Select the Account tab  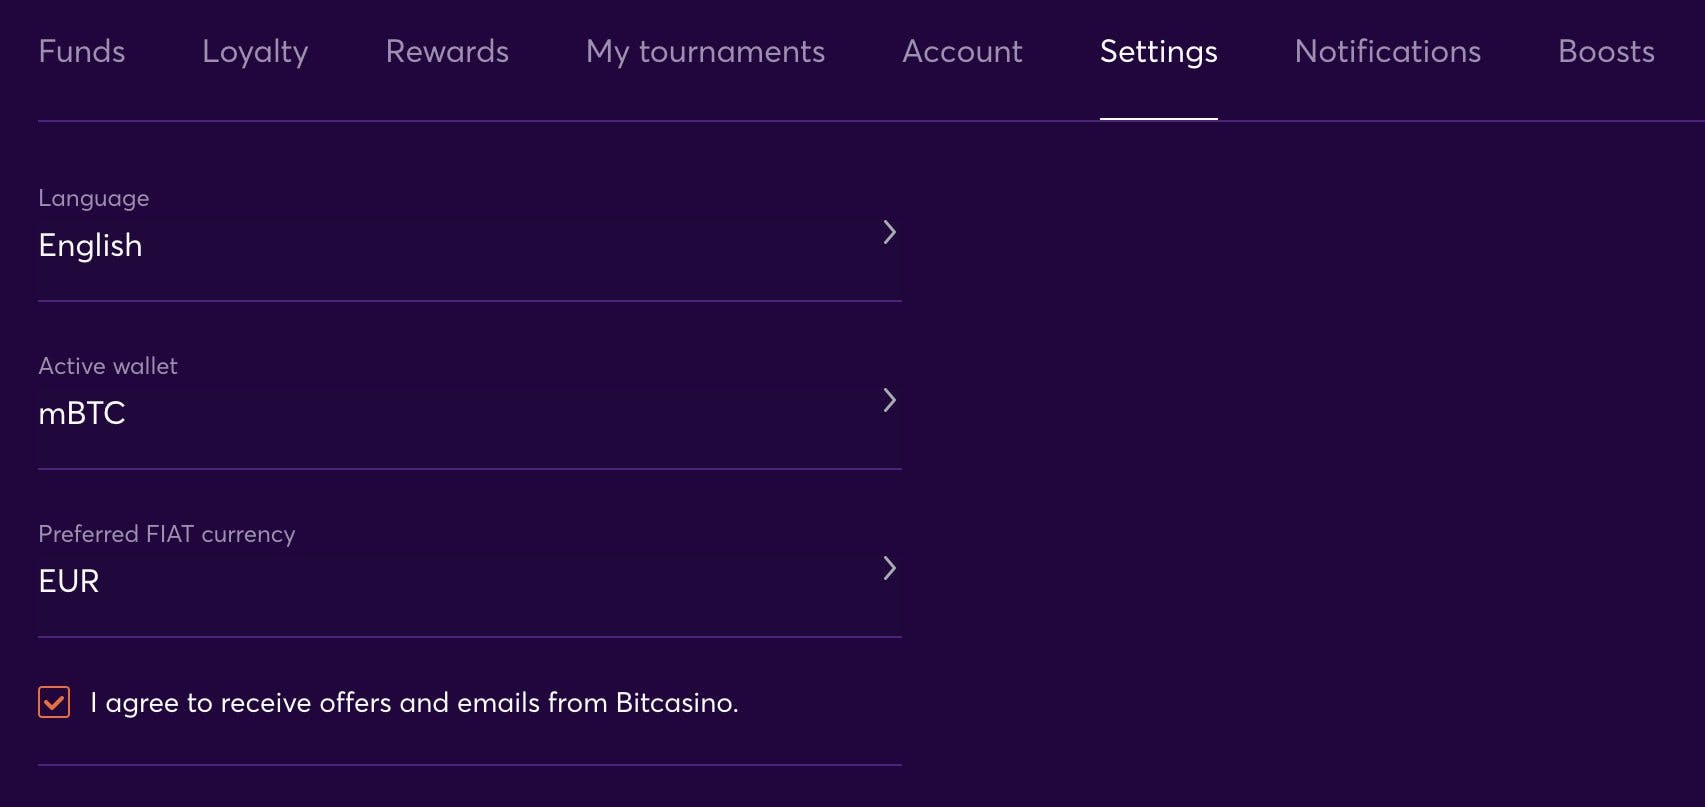pyautogui.click(x=962, y=52)
